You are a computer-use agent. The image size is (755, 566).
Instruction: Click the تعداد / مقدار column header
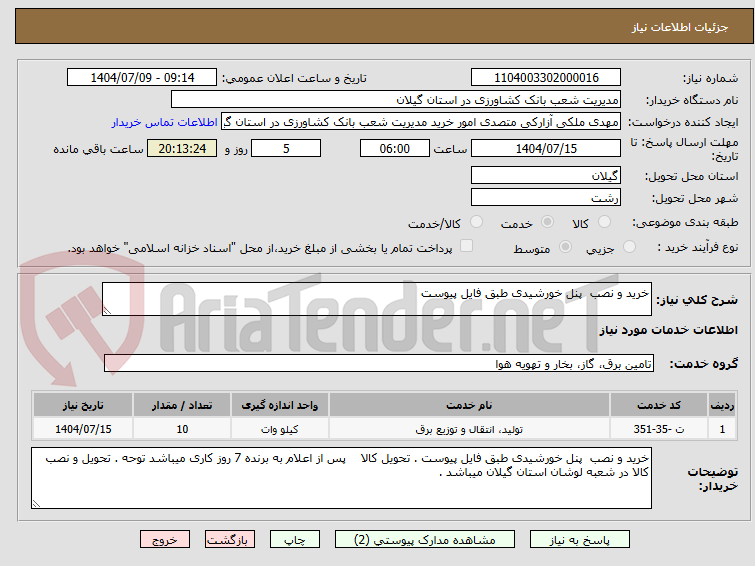coord(182,405)
